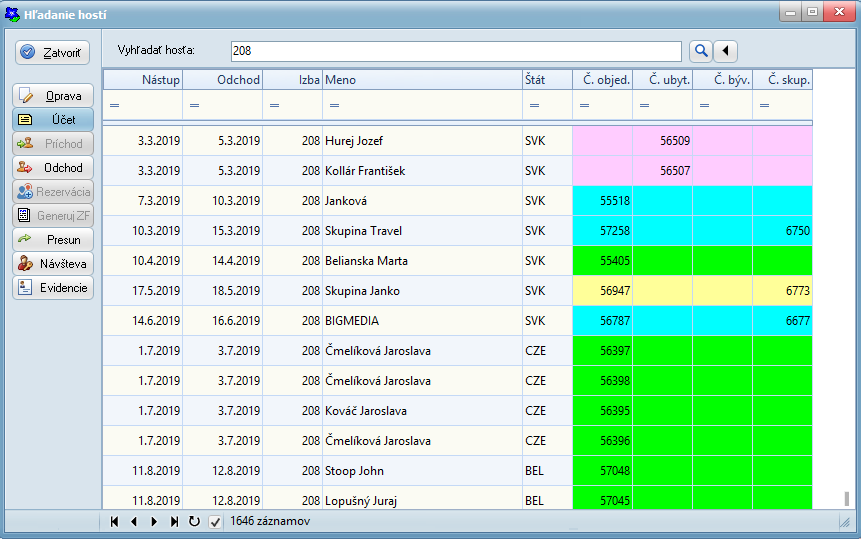The image size is (861, 539).
Task: Open Účet for the guest
Action: (x=53, y=120)
